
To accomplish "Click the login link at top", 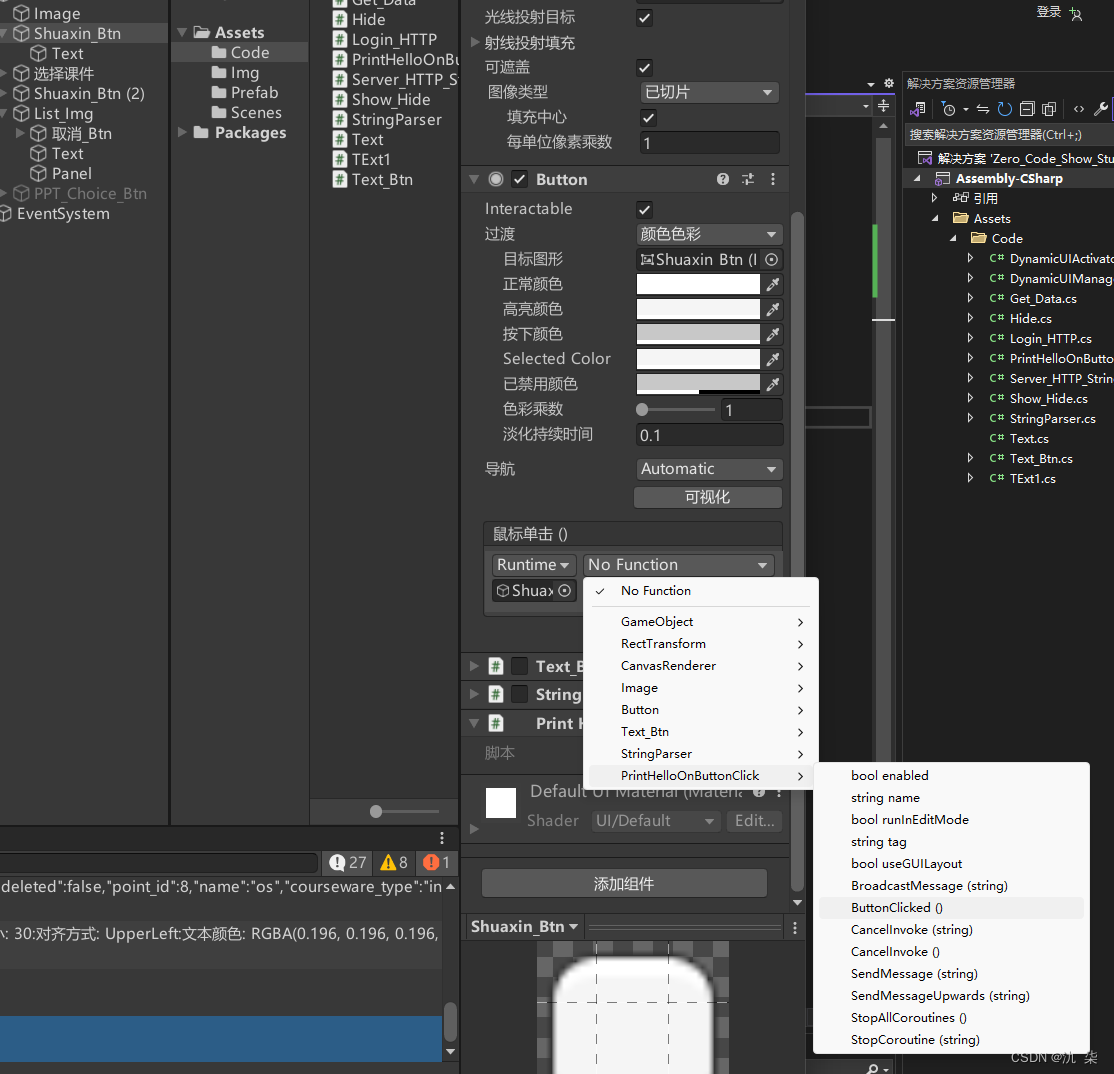I will click(1049, 12).
